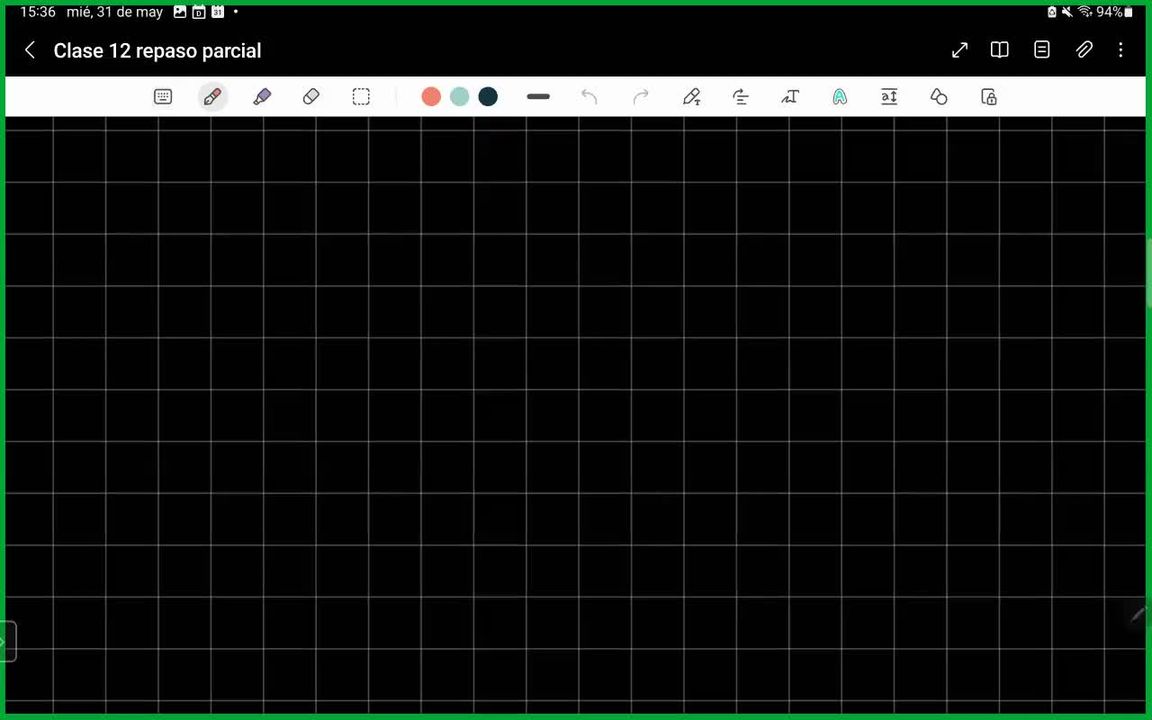
Task: Open the side panel handle at left edge
Action: pyautogui.click(x=7, y=641)
